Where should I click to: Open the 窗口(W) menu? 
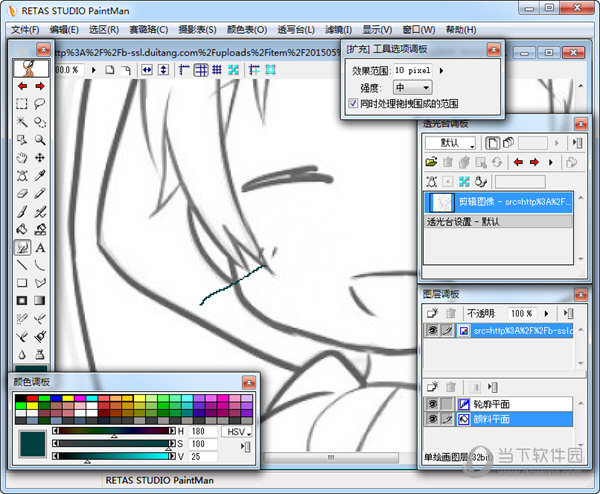pos(419,29)
